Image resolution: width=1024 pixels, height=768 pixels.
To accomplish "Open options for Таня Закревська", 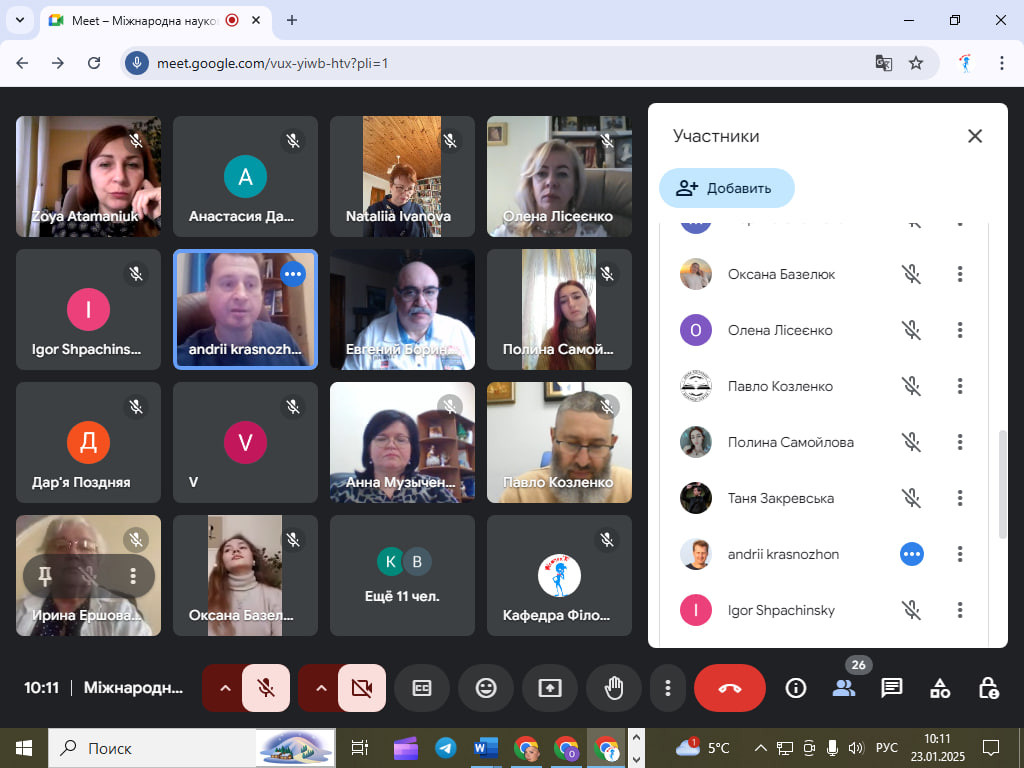I will click(960, 498).
